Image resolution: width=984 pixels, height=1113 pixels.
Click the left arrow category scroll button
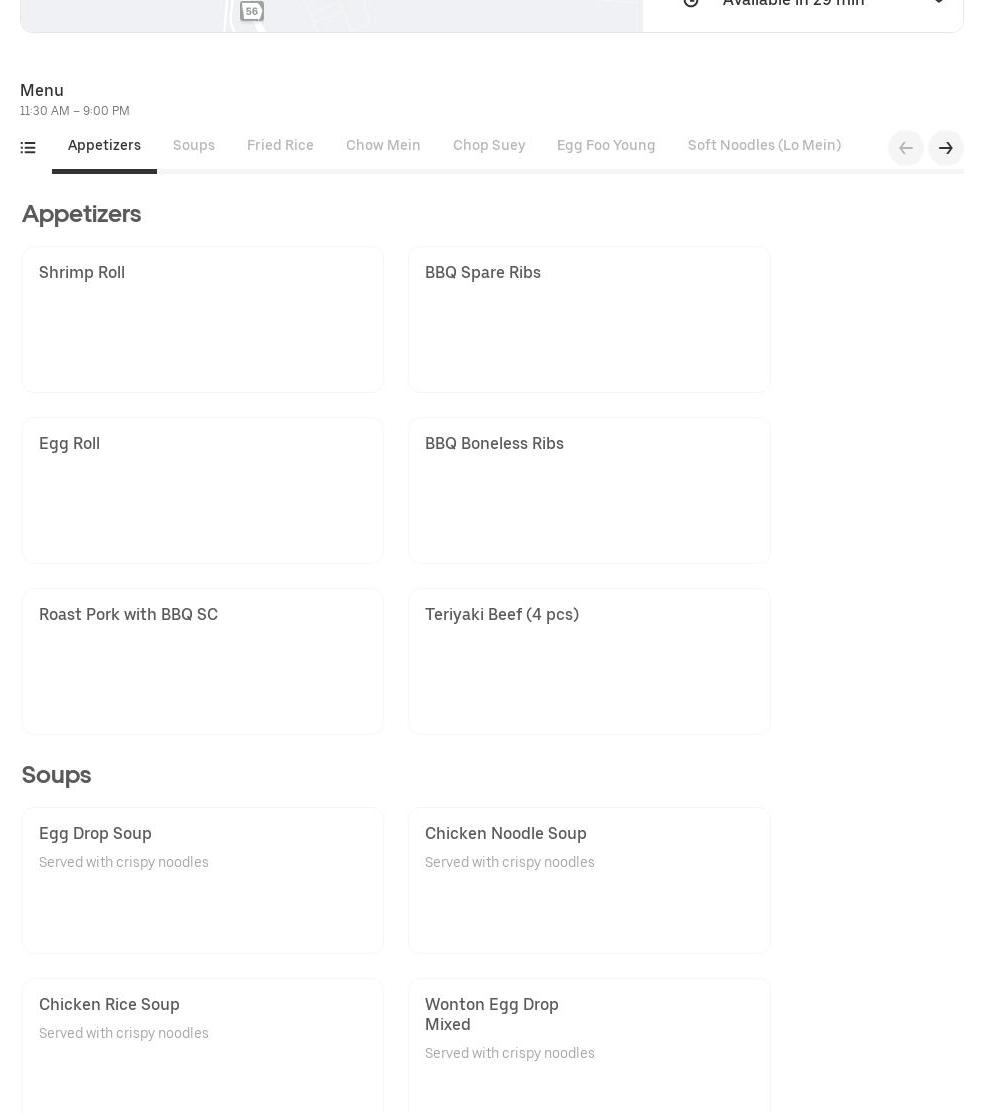905,148
